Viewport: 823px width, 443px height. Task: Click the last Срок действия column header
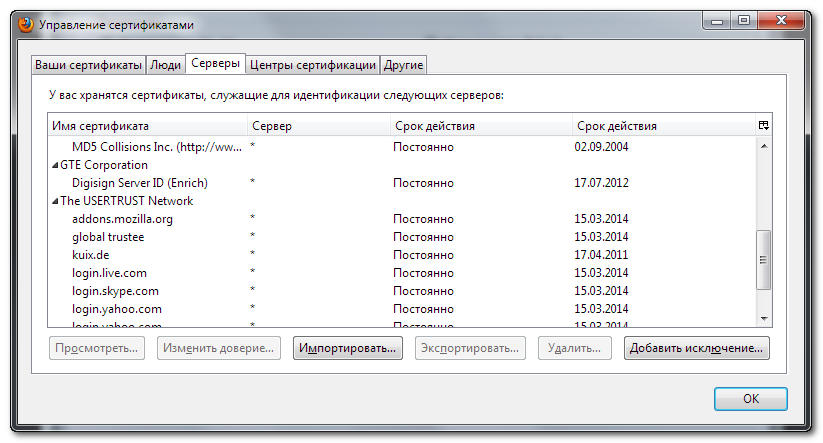coord(663,126)
